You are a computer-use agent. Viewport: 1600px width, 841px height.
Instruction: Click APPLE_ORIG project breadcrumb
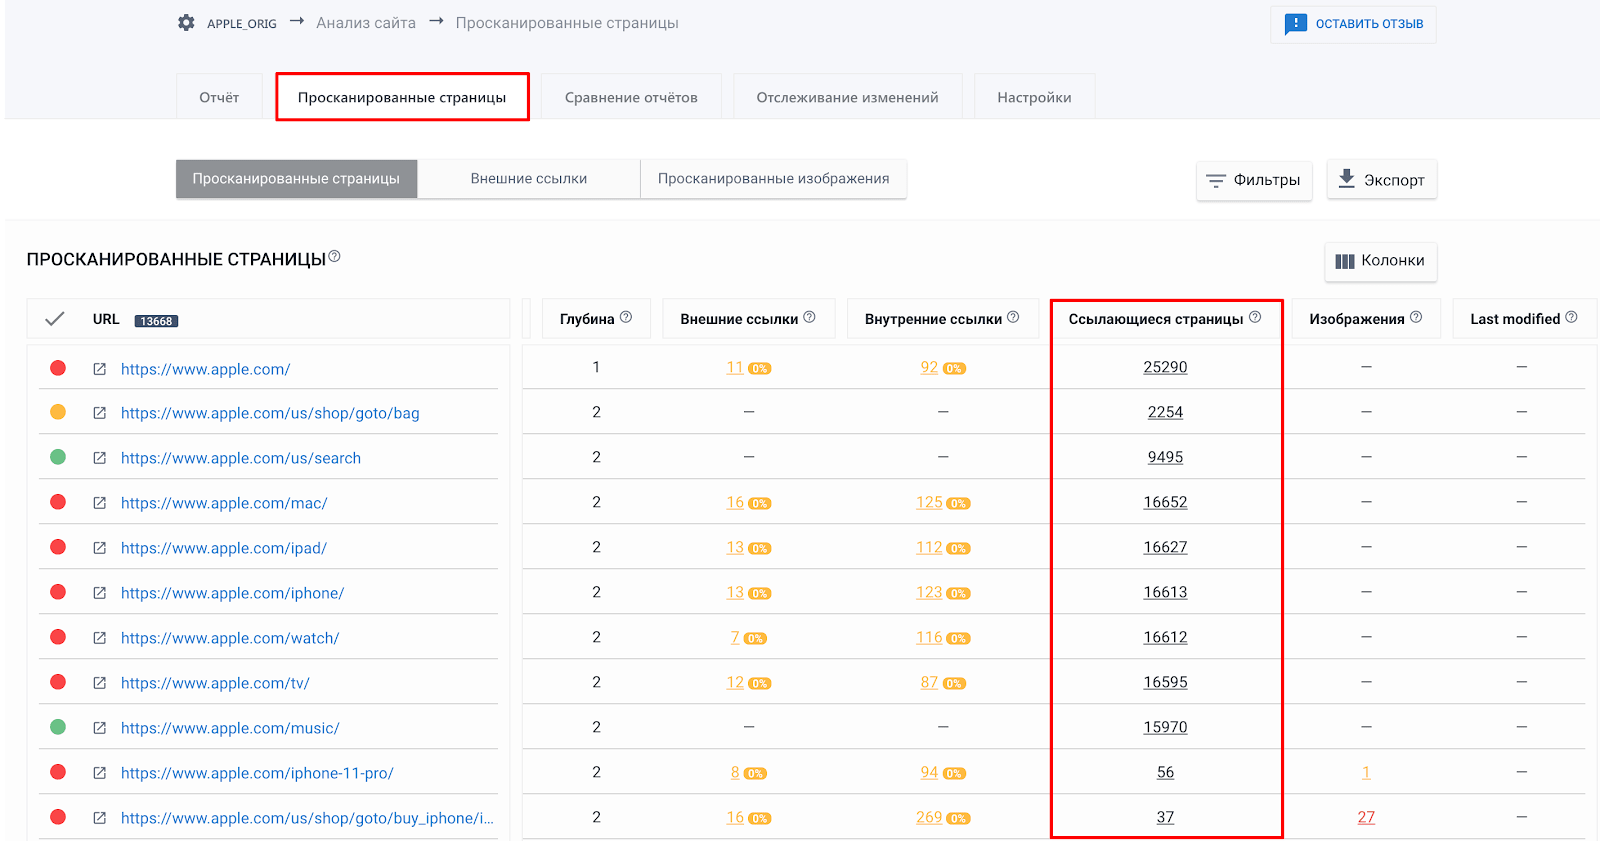click(x=242, y=23)
